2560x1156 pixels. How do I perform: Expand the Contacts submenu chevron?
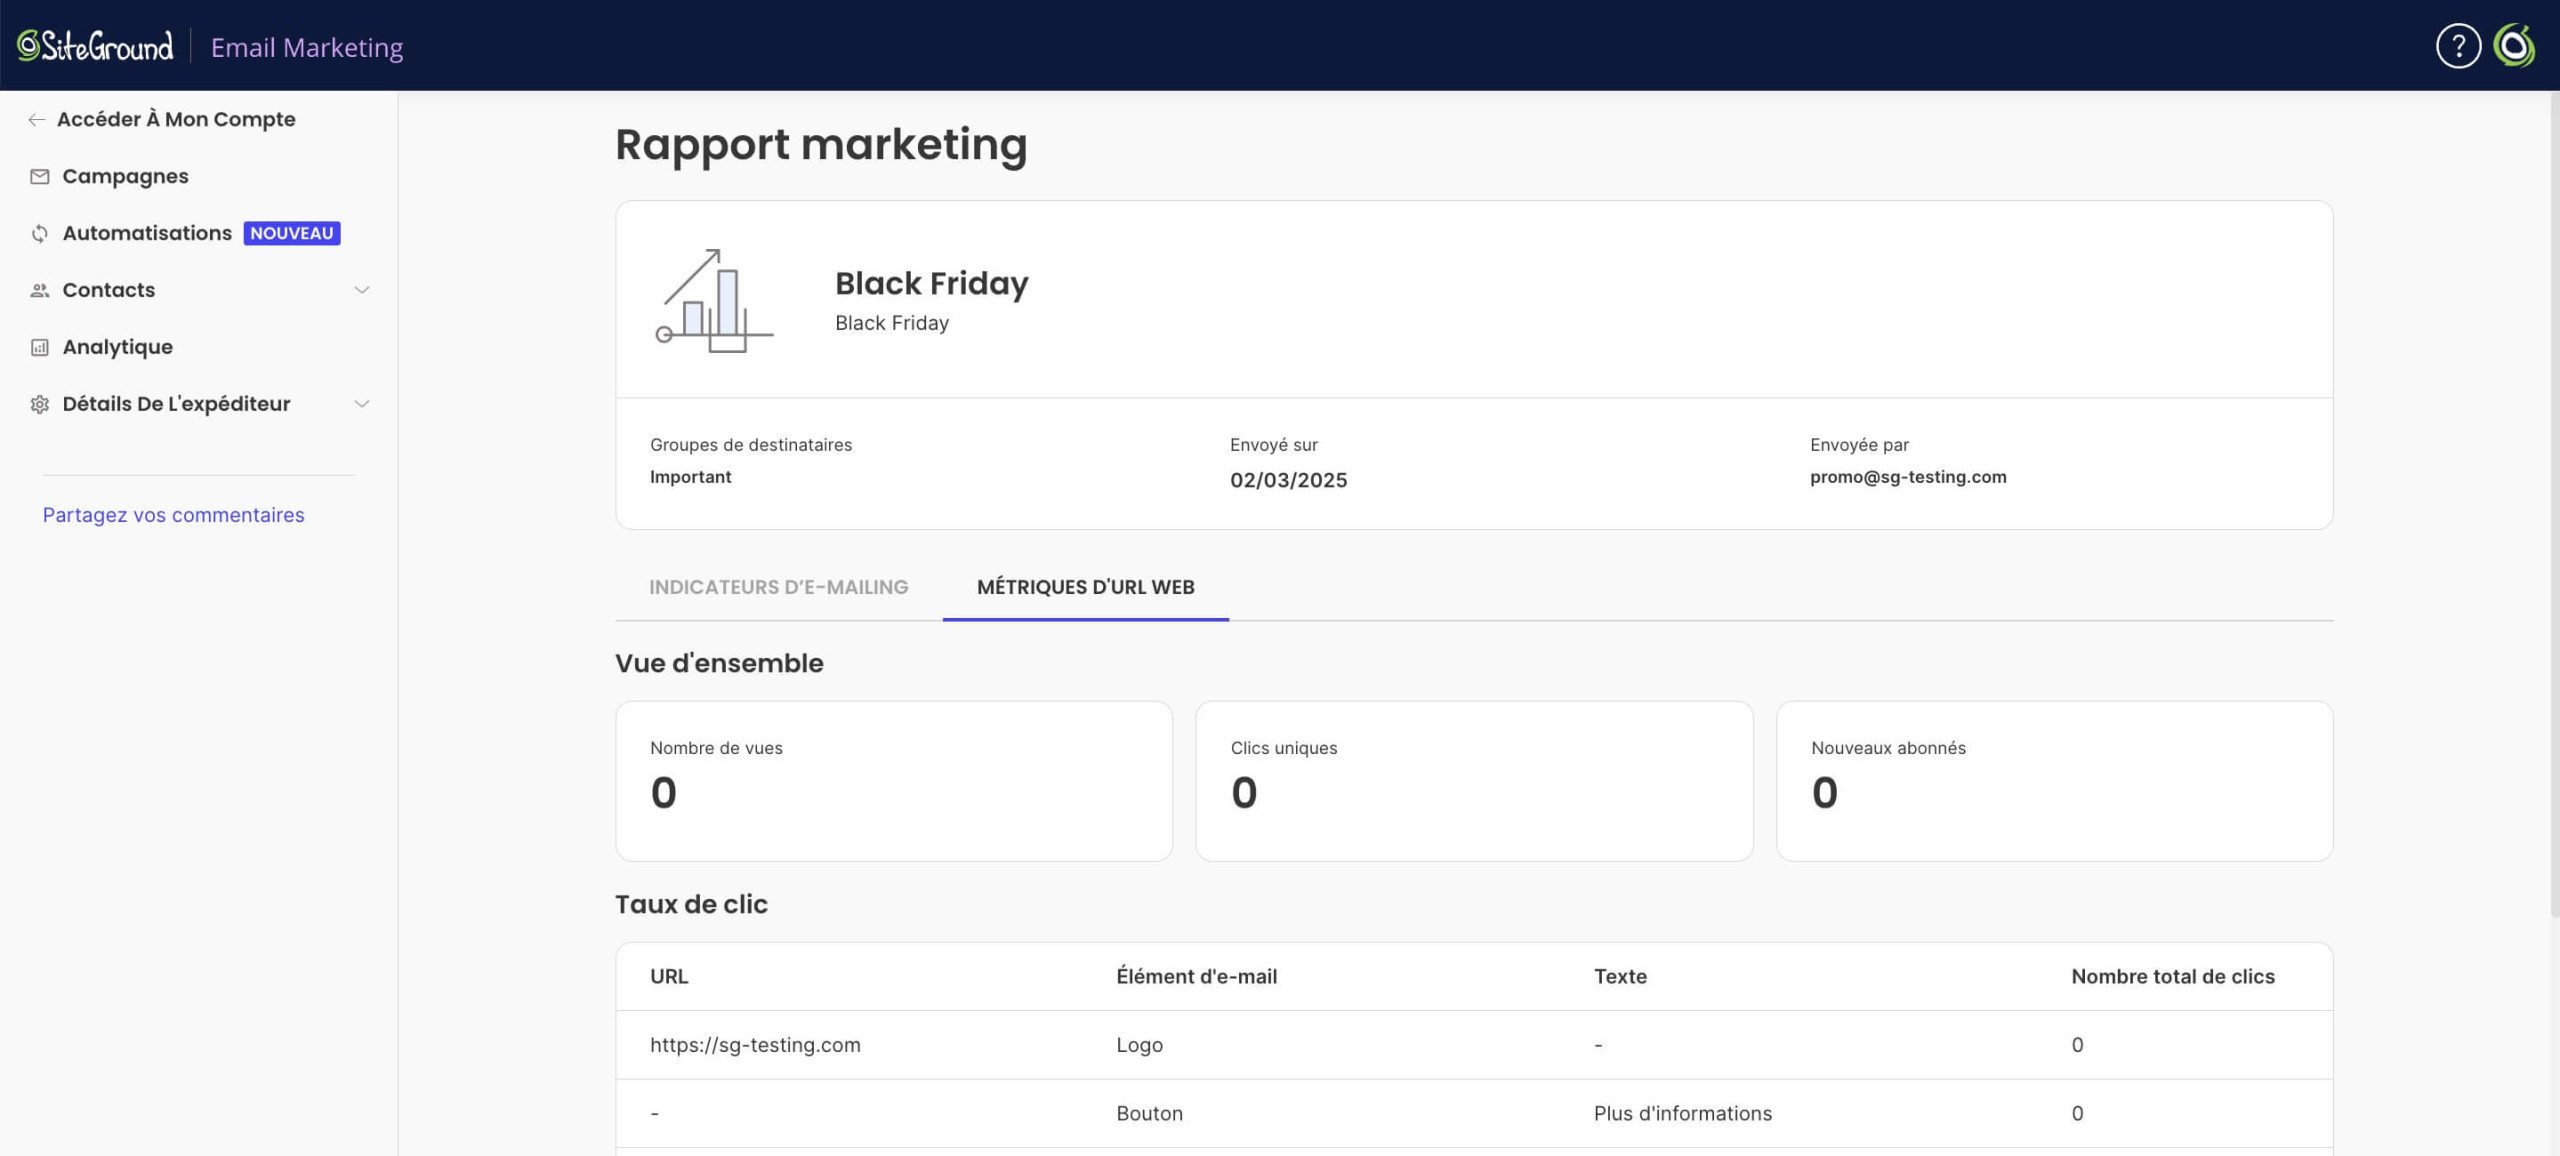point(362,290)
